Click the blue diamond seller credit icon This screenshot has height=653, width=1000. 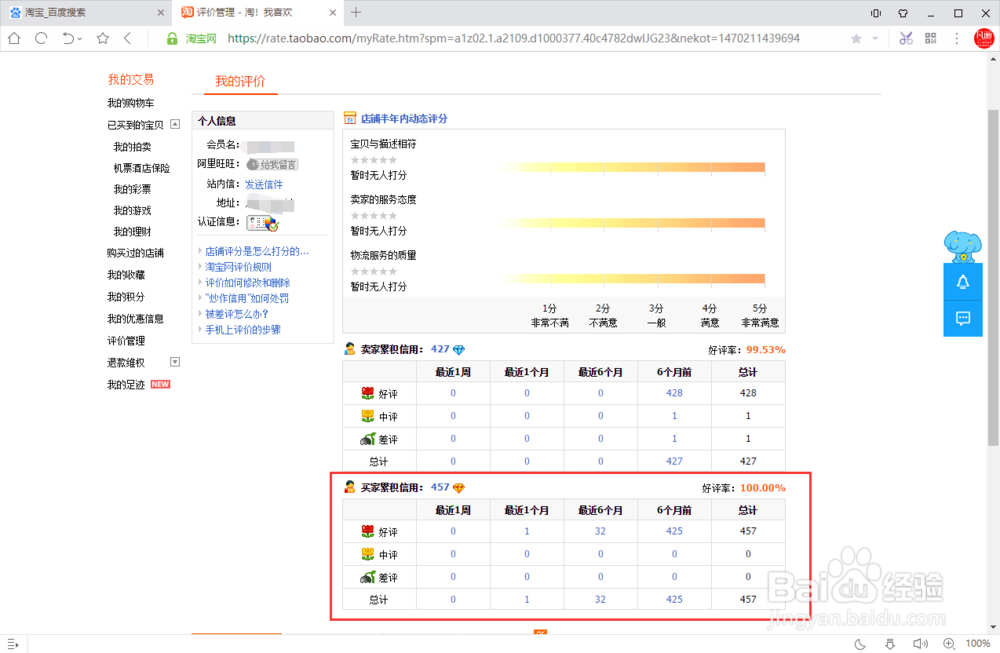[x=459, y=349]
